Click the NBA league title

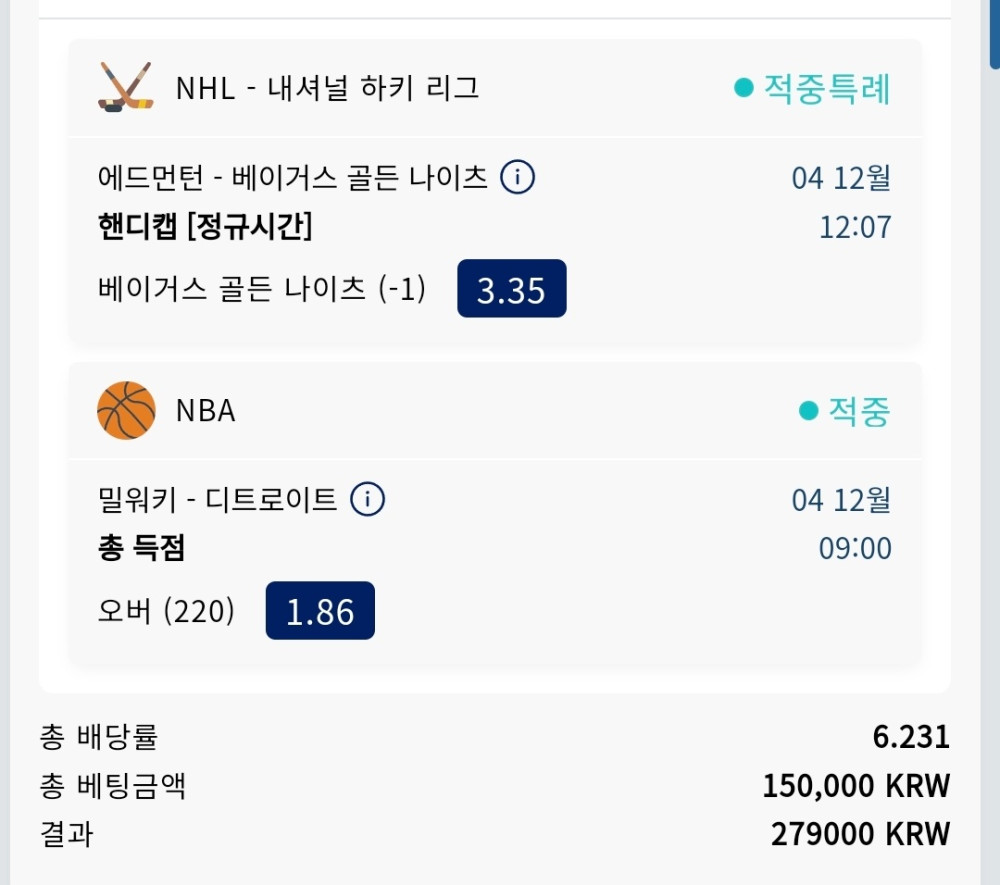pyautogui.click(x=205, y=411)
